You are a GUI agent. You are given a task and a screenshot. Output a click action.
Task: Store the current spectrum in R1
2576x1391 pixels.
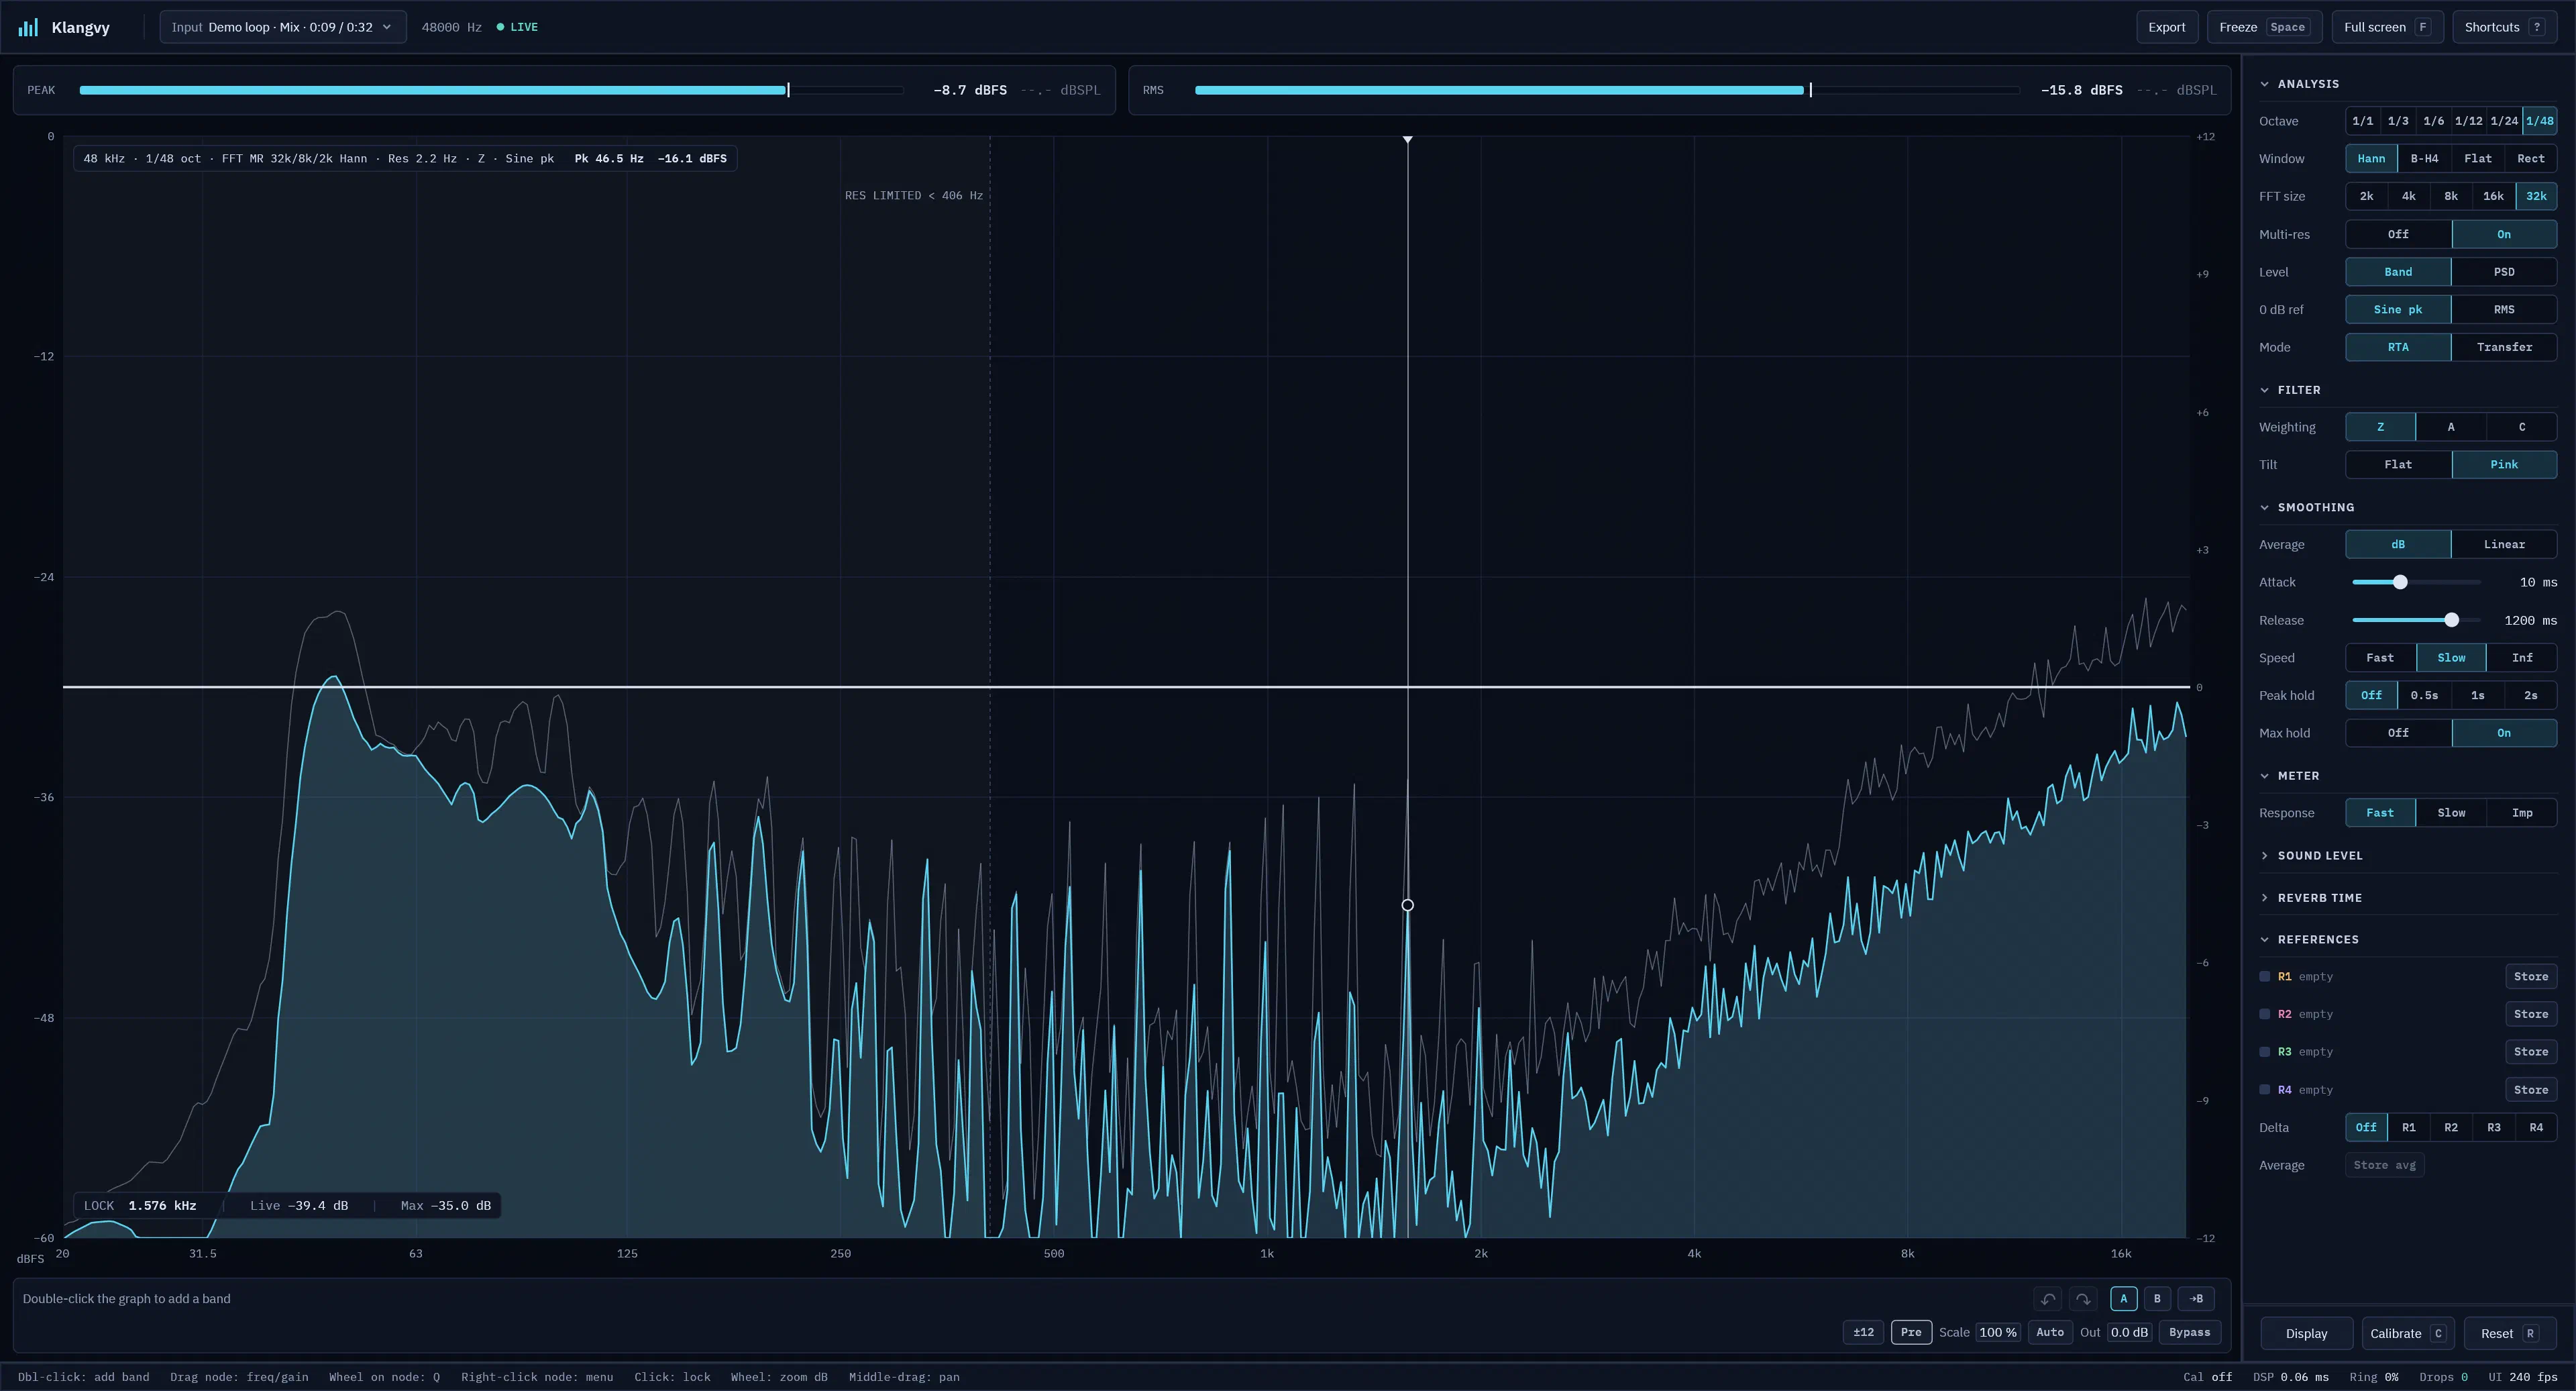[x=2530, y=977]
